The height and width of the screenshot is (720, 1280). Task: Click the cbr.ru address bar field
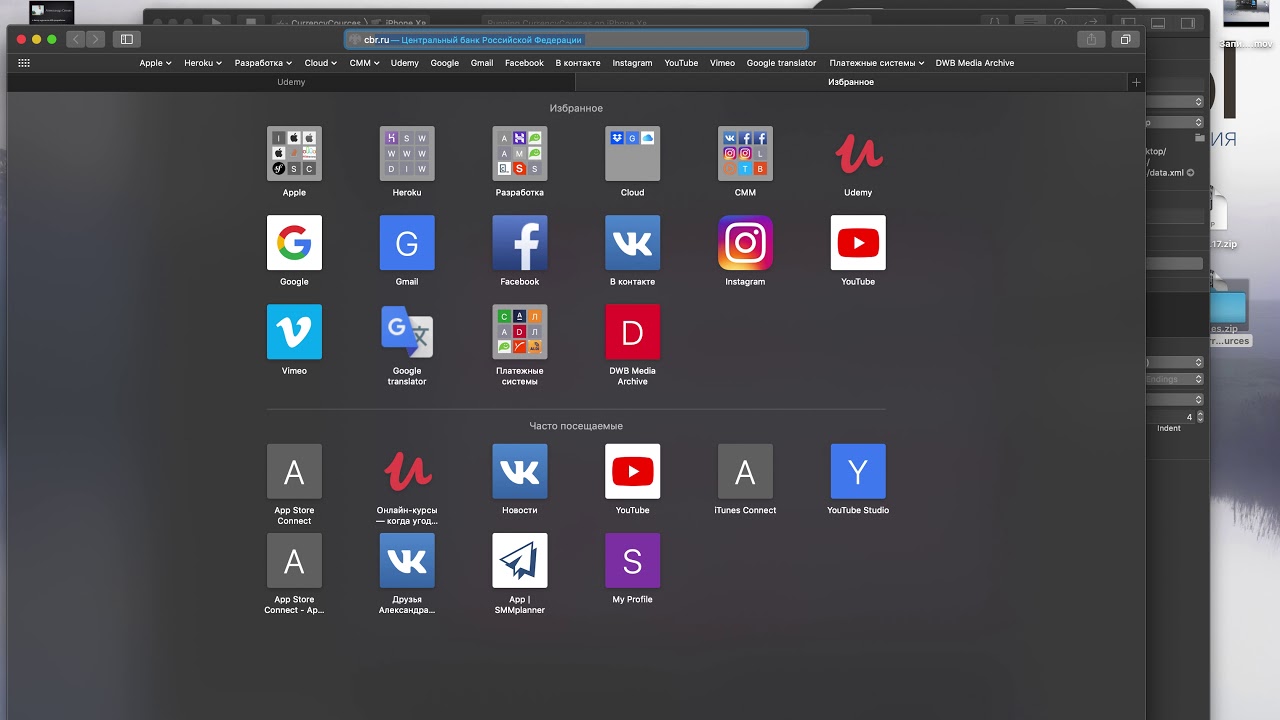tap(576, 40)
